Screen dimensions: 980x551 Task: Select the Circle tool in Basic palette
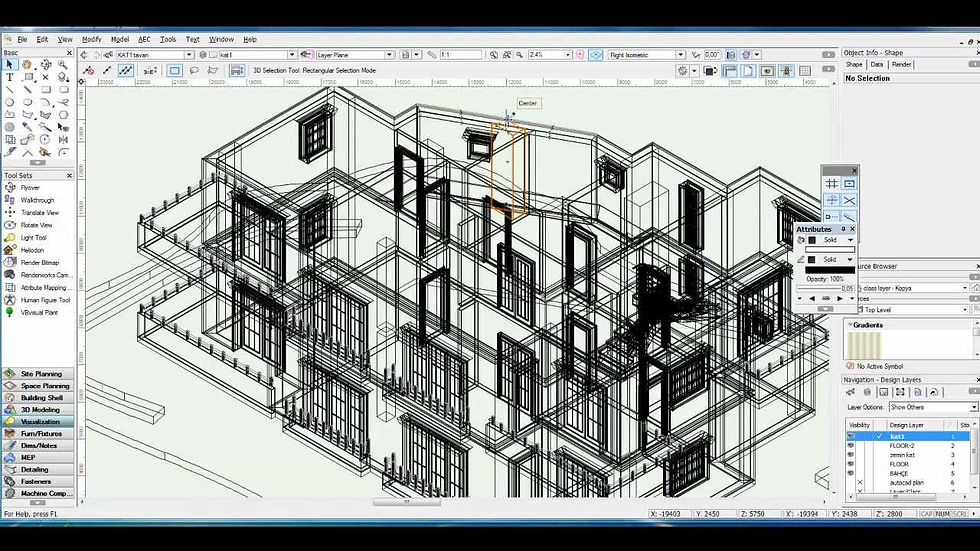click(9, 102)
